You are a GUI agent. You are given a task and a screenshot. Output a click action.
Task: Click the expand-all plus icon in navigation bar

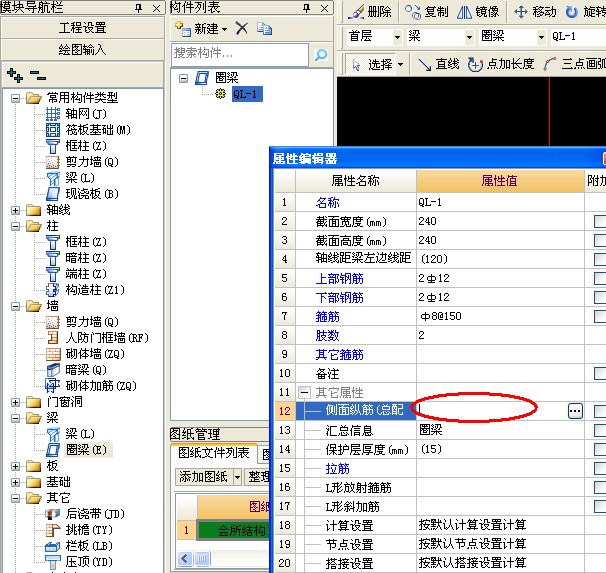[15, 75]
